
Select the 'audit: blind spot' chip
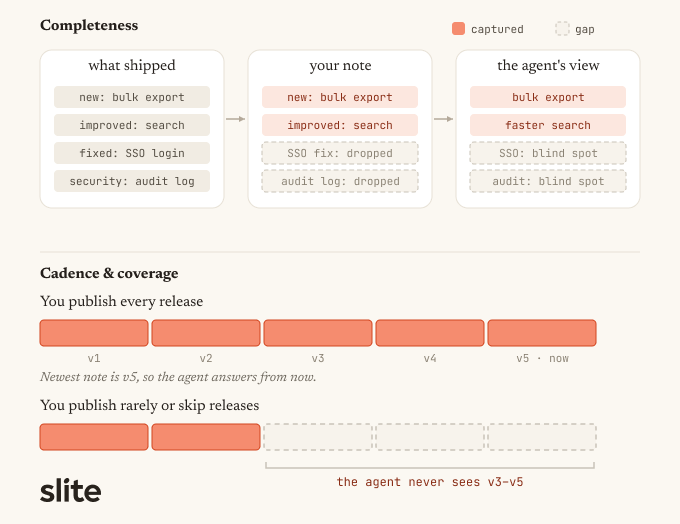[548, 181]
